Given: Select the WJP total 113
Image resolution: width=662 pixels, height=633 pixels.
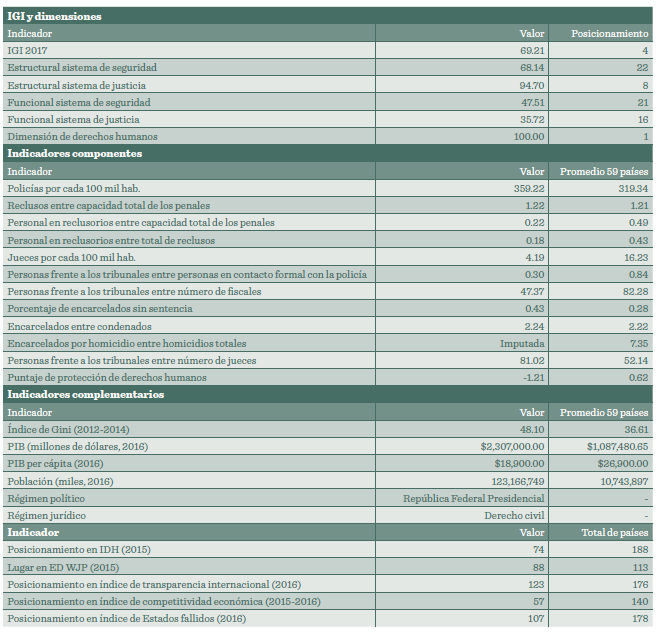Looking at the screenshot, I should 640,568.
